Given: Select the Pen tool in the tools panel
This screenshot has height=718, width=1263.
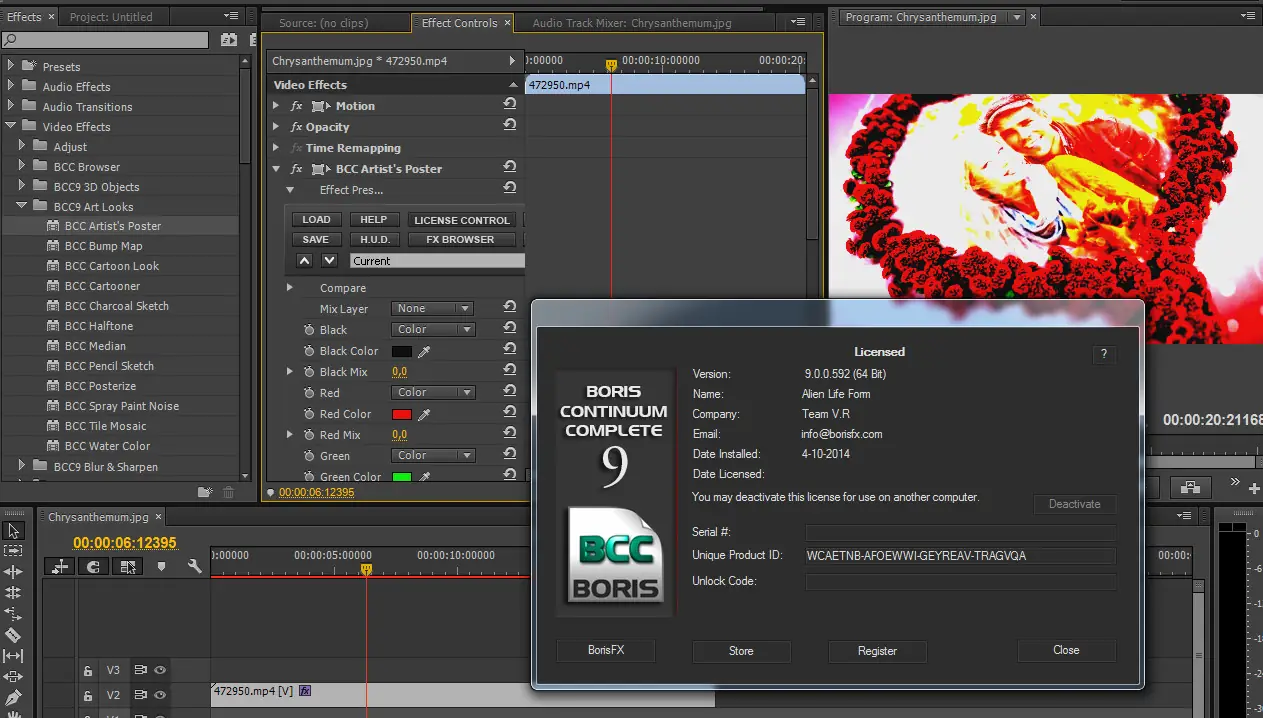Looking at the screenshot, I should (x=13, y=698).
